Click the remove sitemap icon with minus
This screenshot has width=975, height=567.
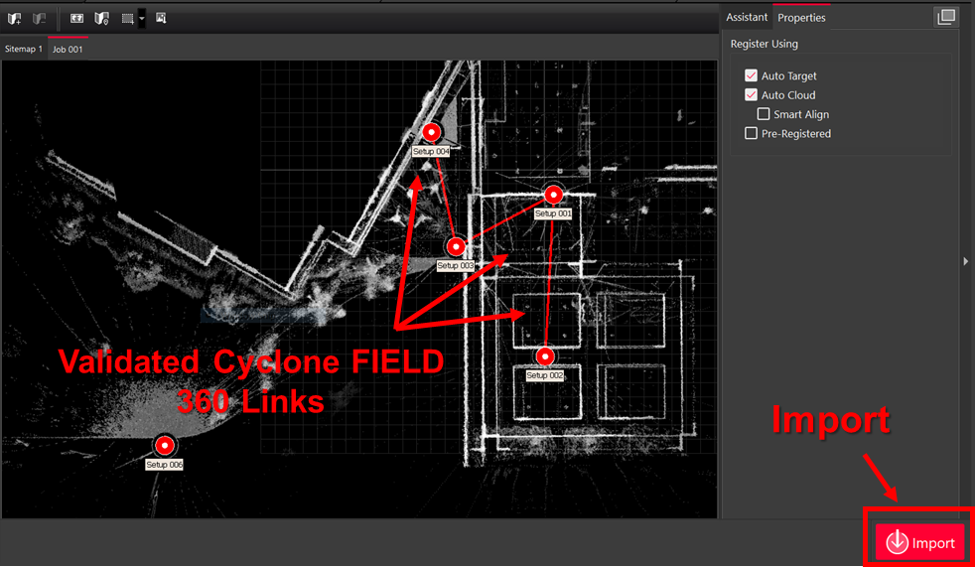tap(39, 18)
